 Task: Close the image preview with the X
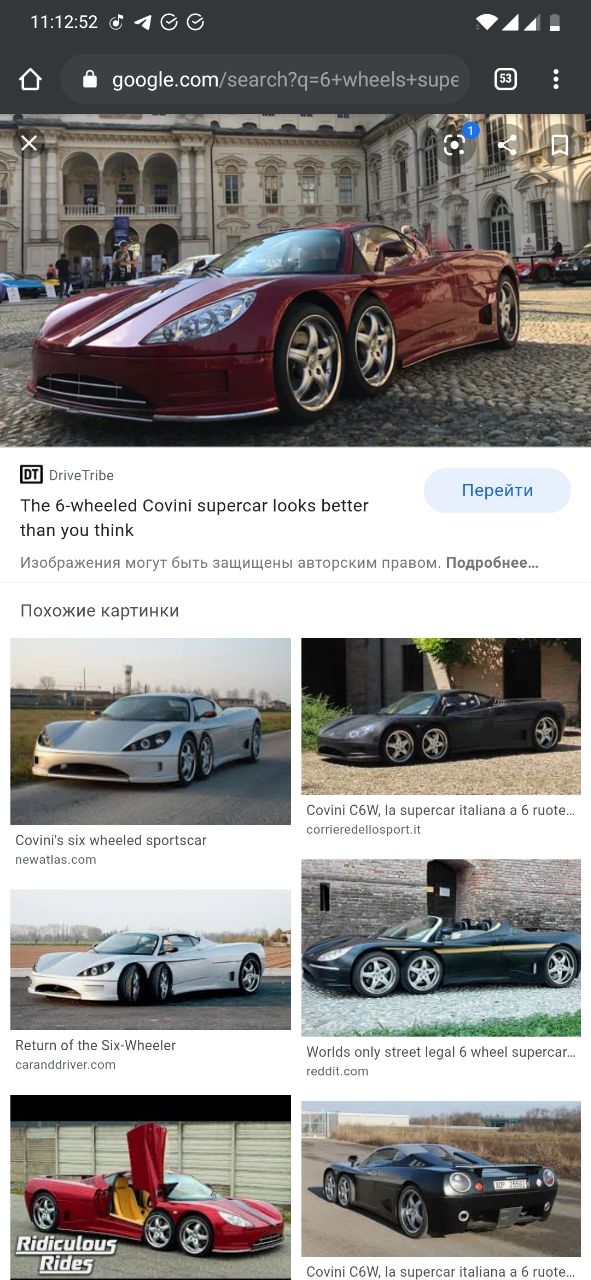(x=29, y=144)
